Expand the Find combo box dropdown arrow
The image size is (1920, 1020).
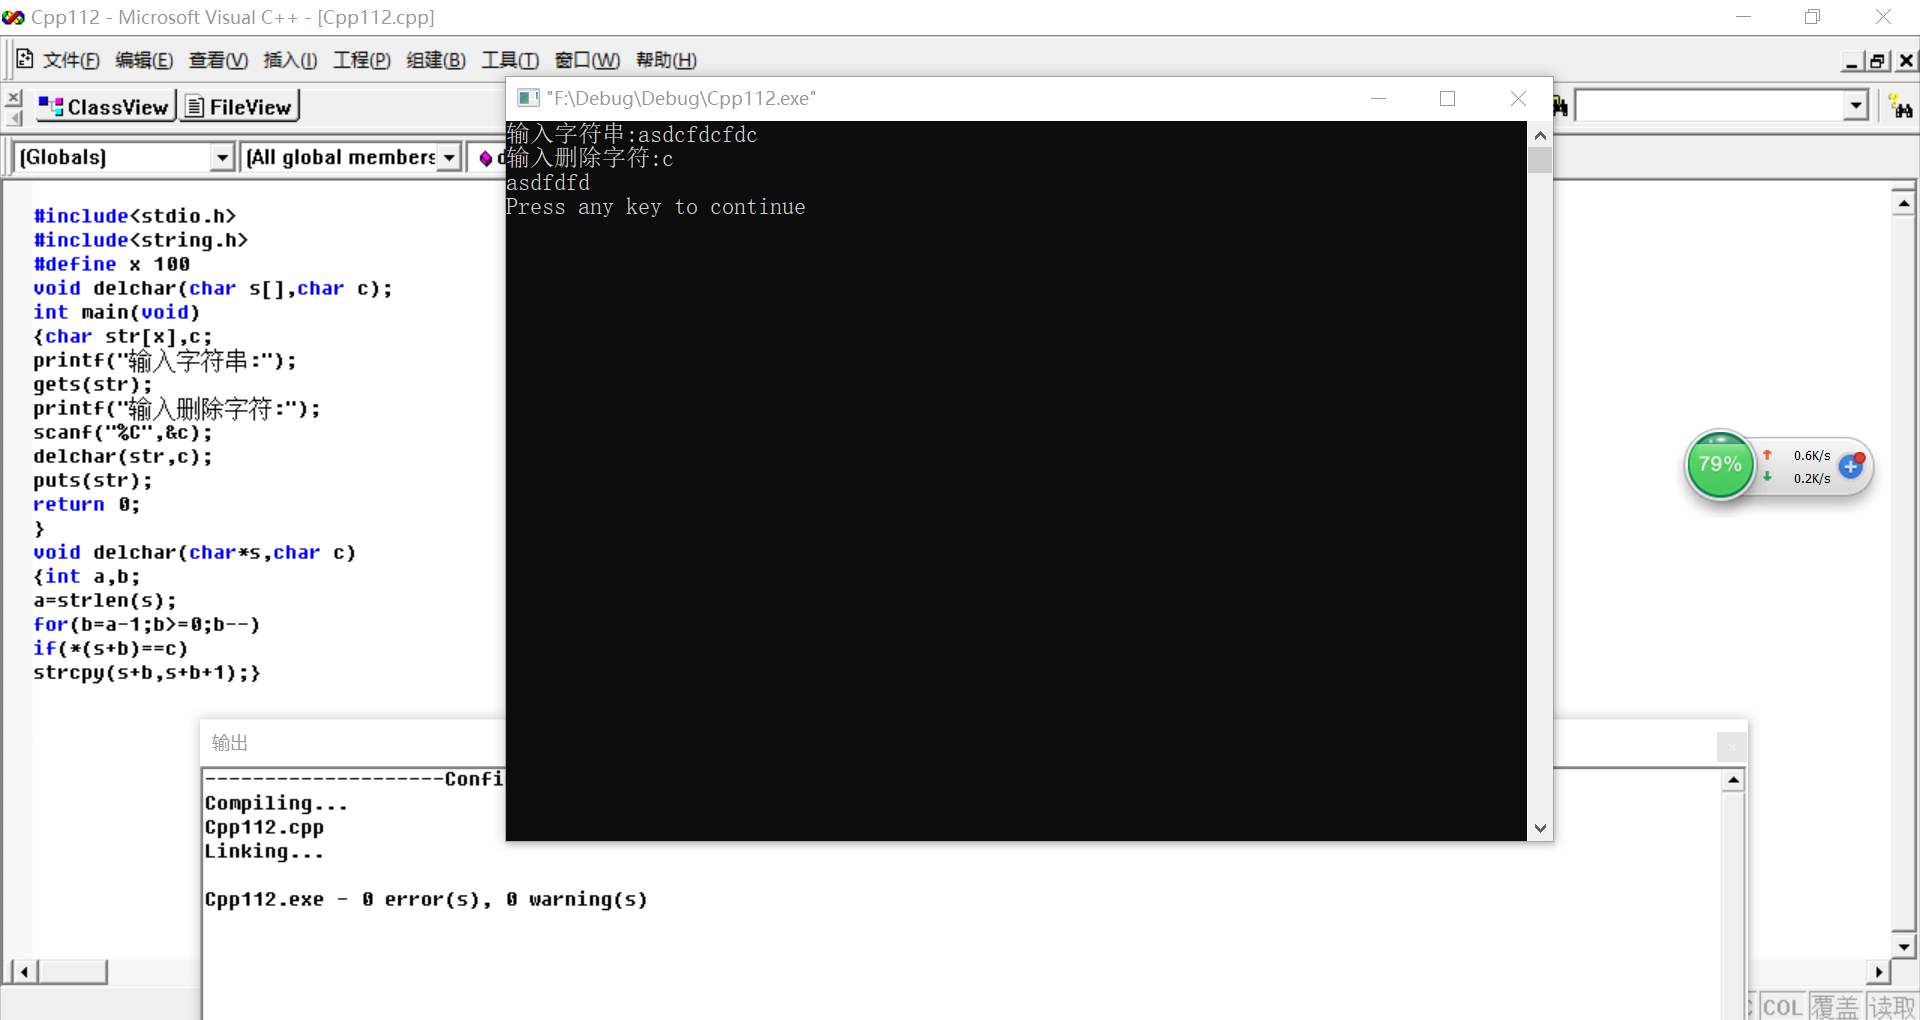[x=1856, y=105]
